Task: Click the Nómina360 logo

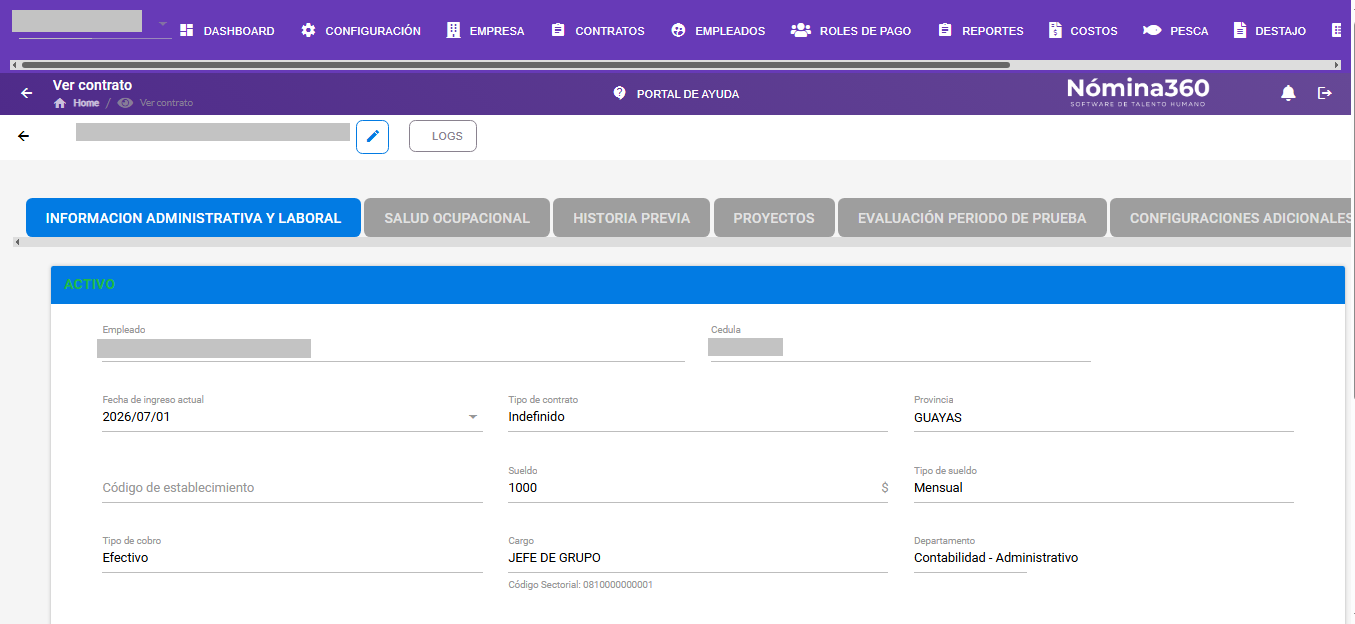Action: coord(1138,92)
